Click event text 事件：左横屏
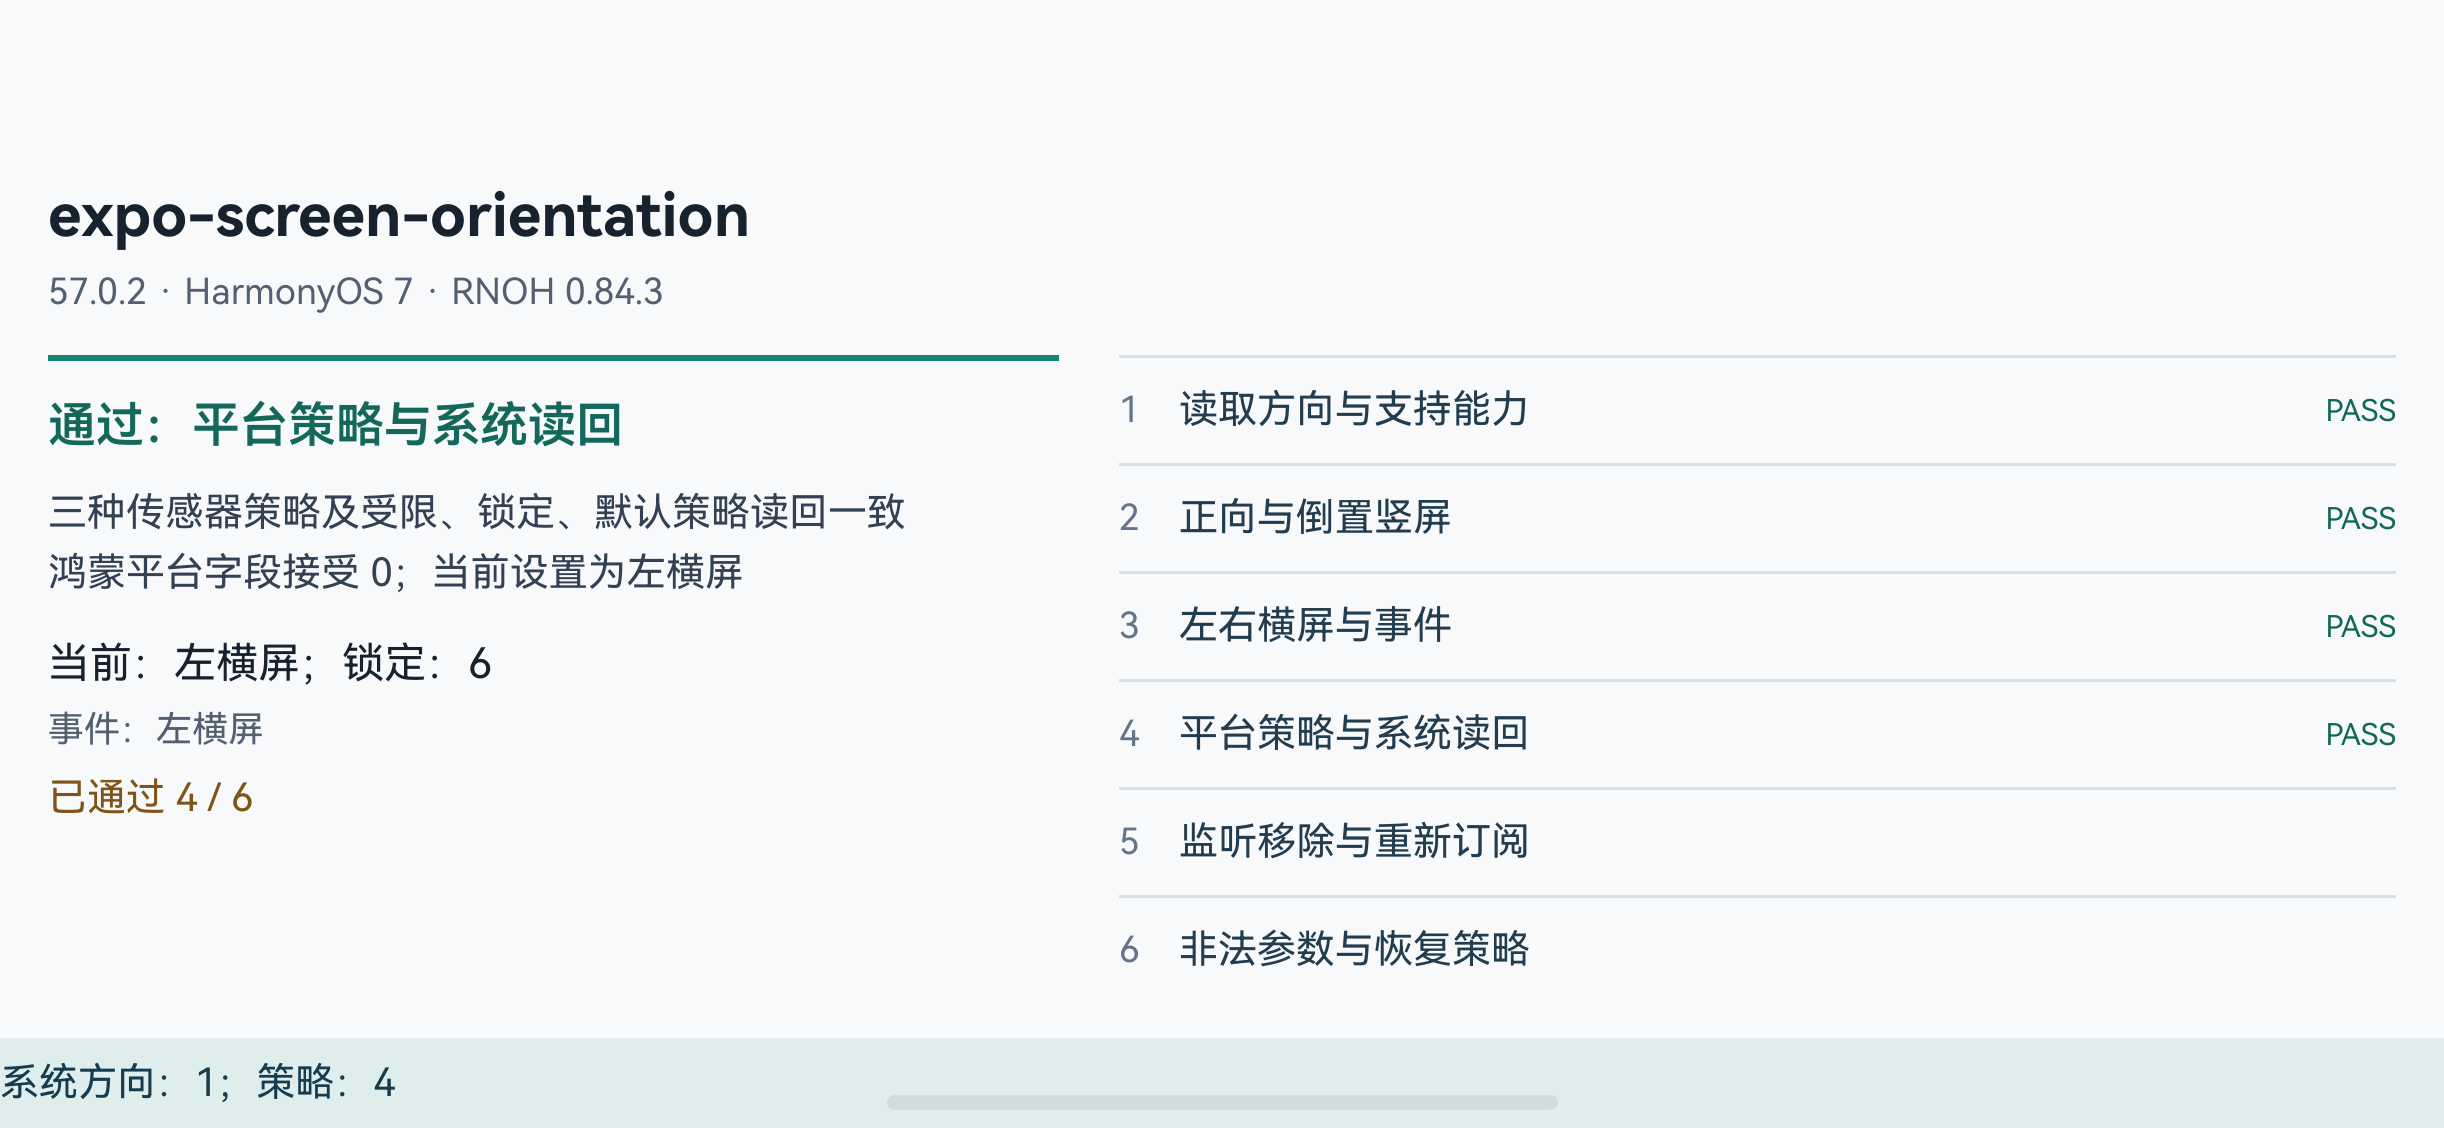 (156, 729)
